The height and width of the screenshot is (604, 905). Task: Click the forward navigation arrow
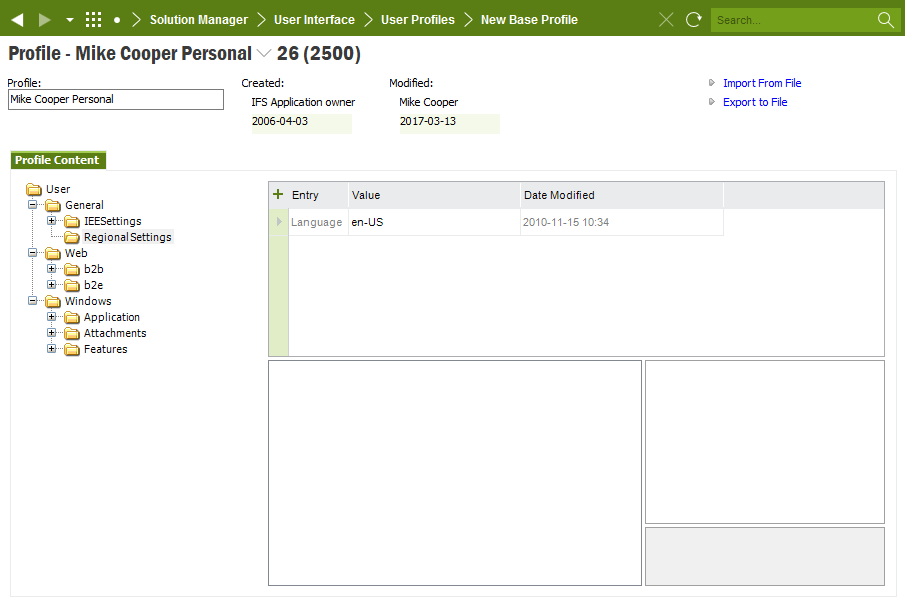pyautogui.click(x=44, y=20)
